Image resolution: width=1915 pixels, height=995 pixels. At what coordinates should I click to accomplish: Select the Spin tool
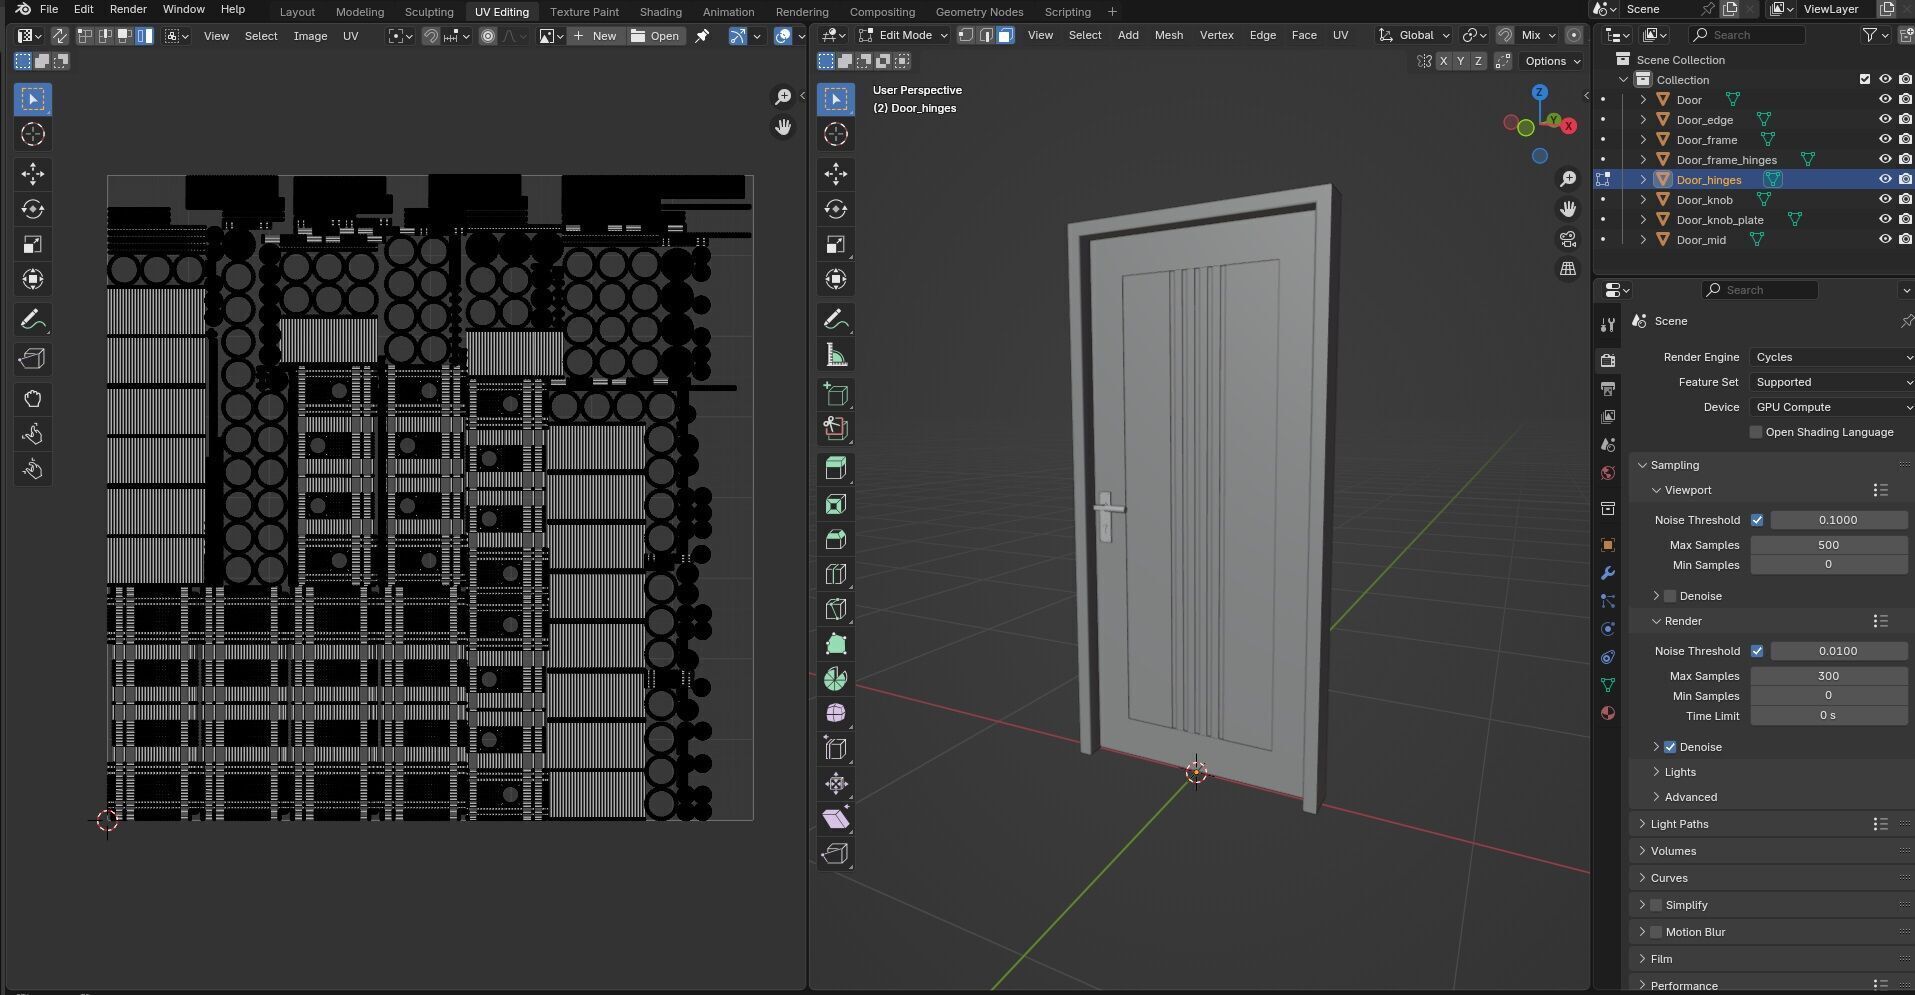pyautogui.click(x=836, y=679)
